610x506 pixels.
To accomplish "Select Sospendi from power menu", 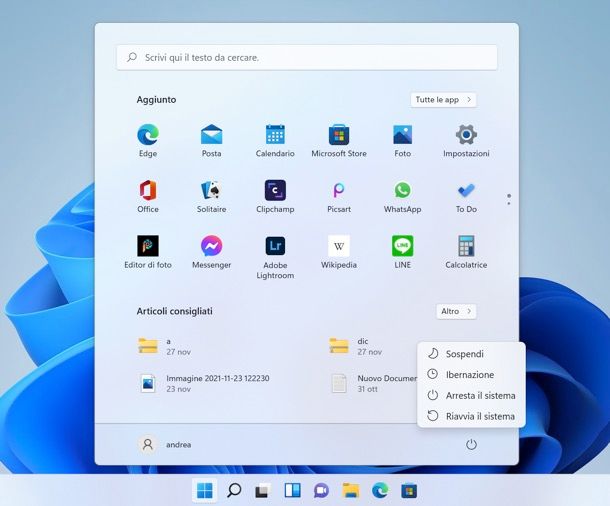I will coord(471,354).
